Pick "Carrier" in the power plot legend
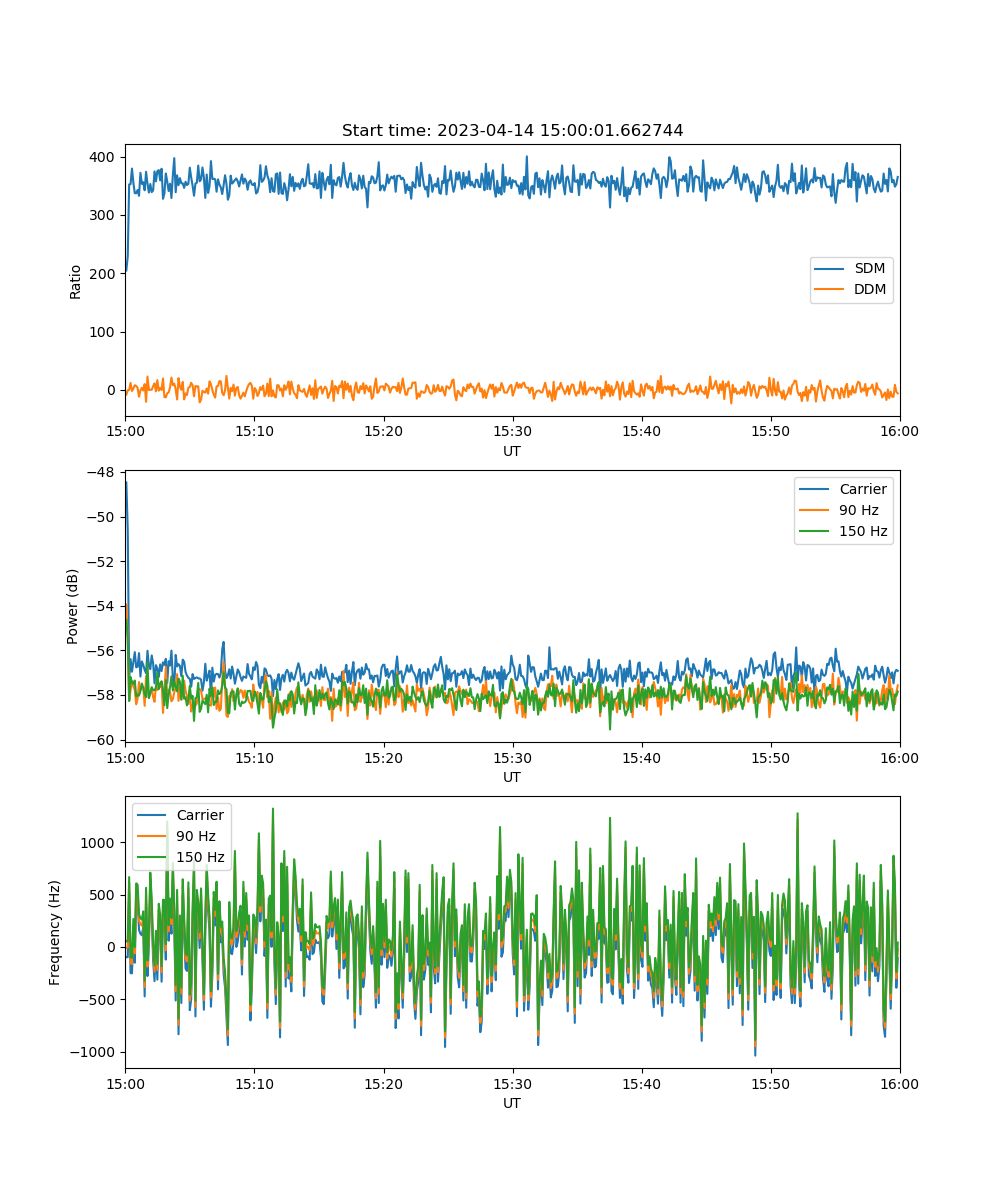This screenshot has height=1200, width=1000. (863, 489)
